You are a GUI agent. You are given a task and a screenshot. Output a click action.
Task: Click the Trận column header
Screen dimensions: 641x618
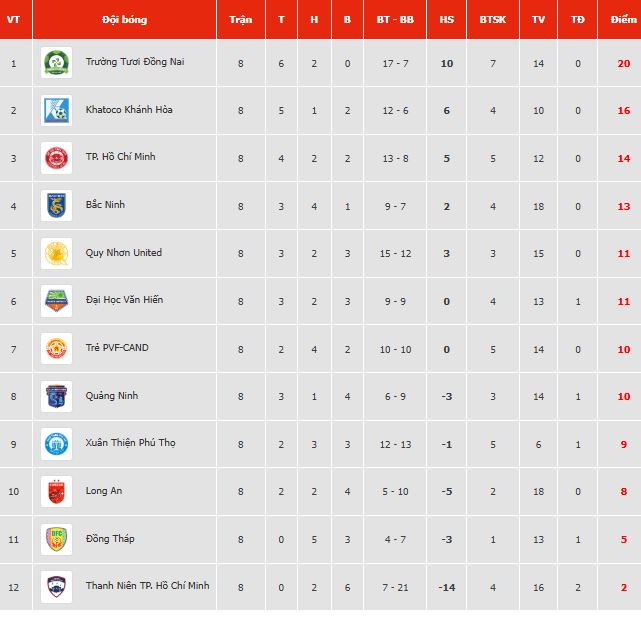pos(240,19)
